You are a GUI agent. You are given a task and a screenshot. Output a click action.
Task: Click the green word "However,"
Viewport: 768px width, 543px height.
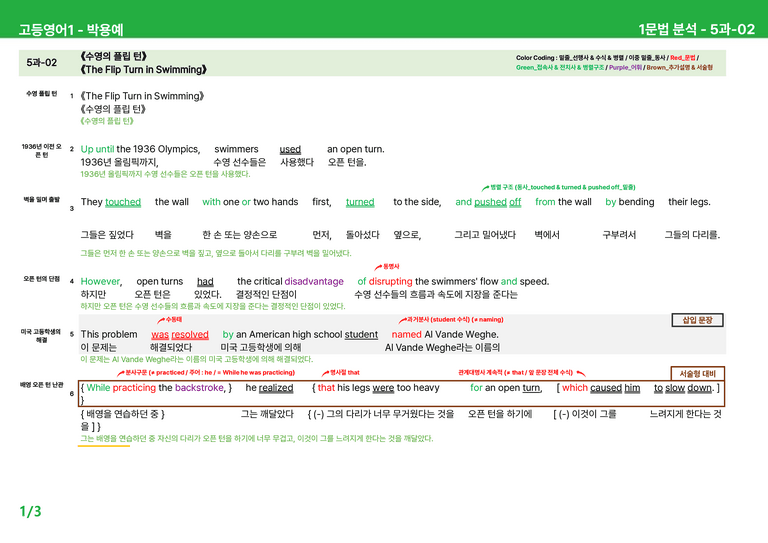101,282
